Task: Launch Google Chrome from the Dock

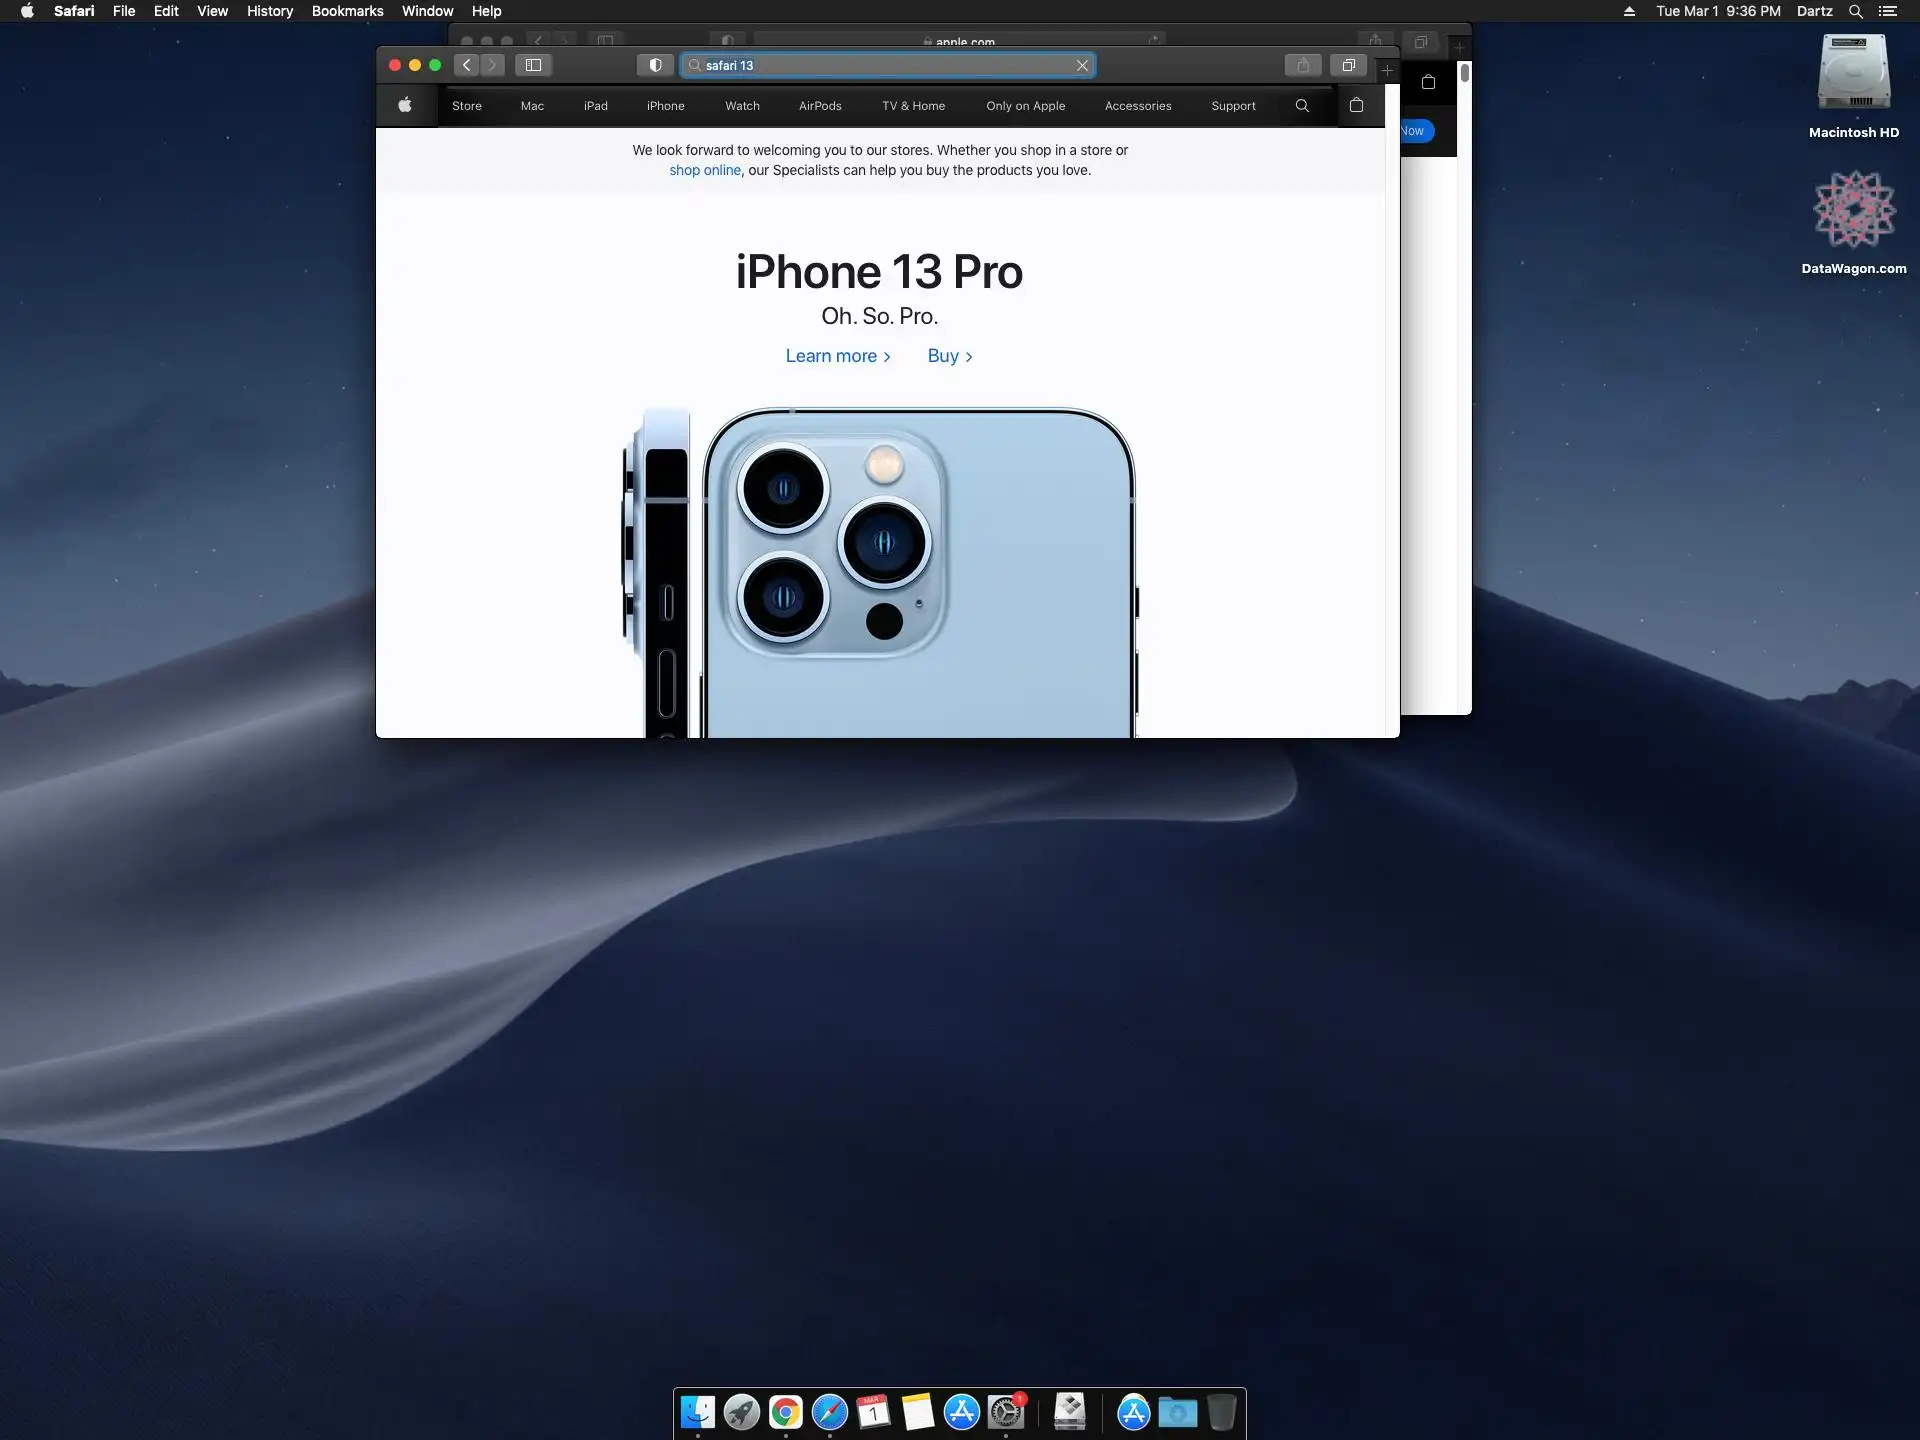Action: point(786,1412)
